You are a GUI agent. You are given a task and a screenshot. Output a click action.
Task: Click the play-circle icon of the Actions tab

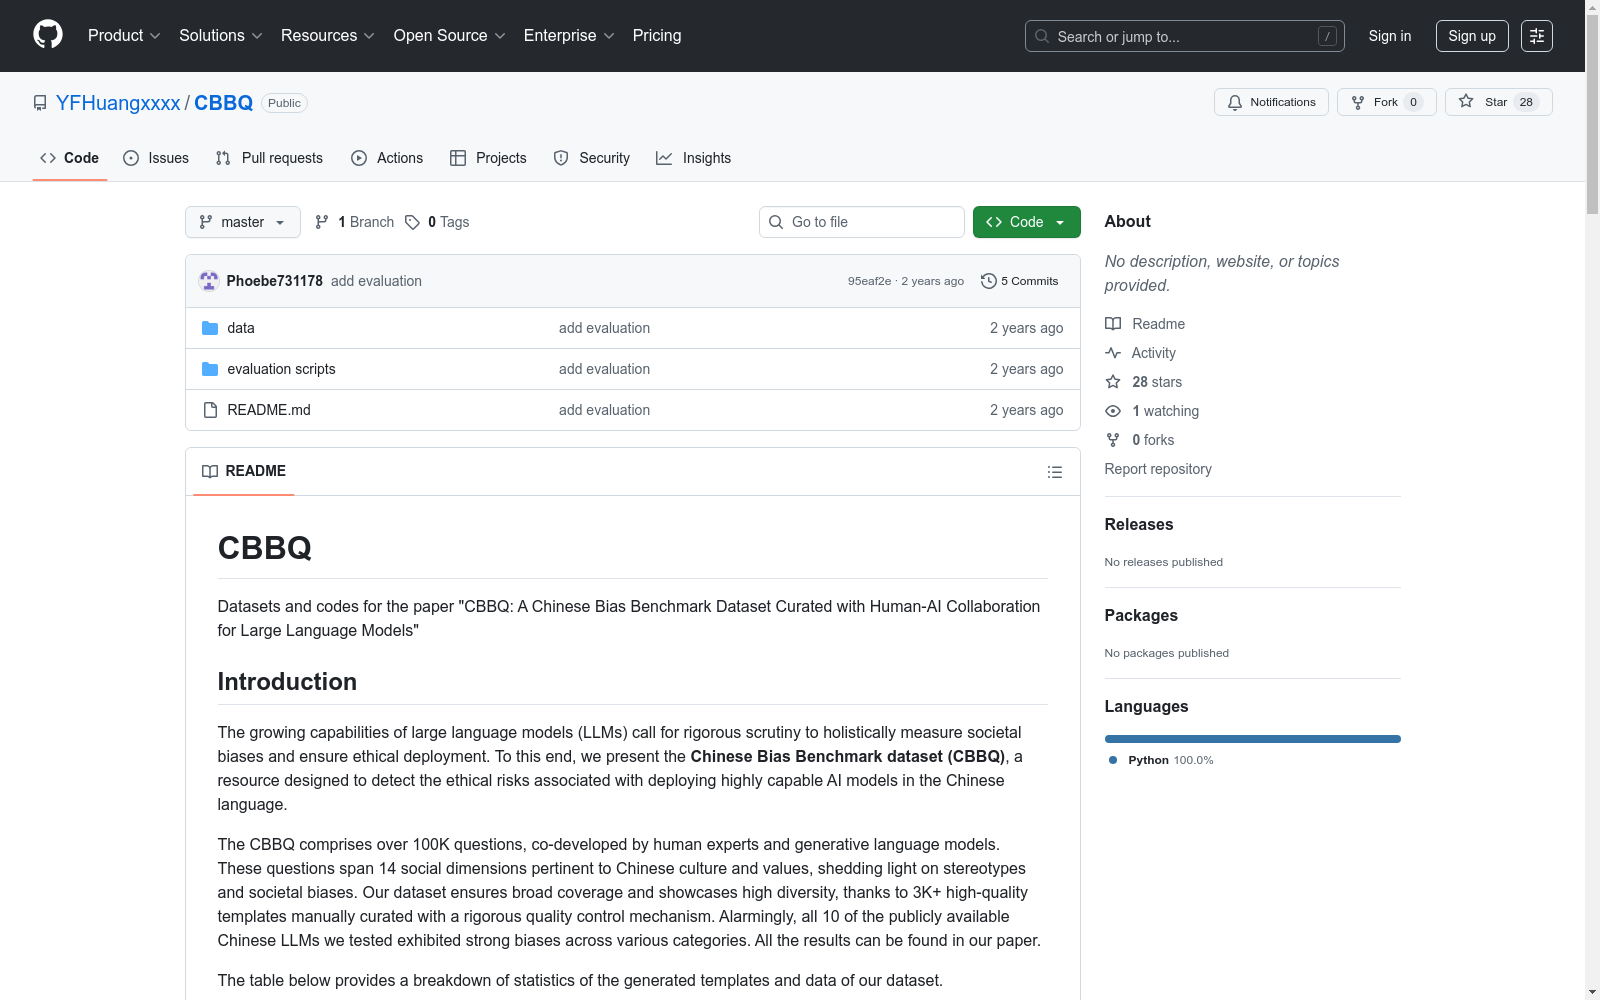coord(359,158)
